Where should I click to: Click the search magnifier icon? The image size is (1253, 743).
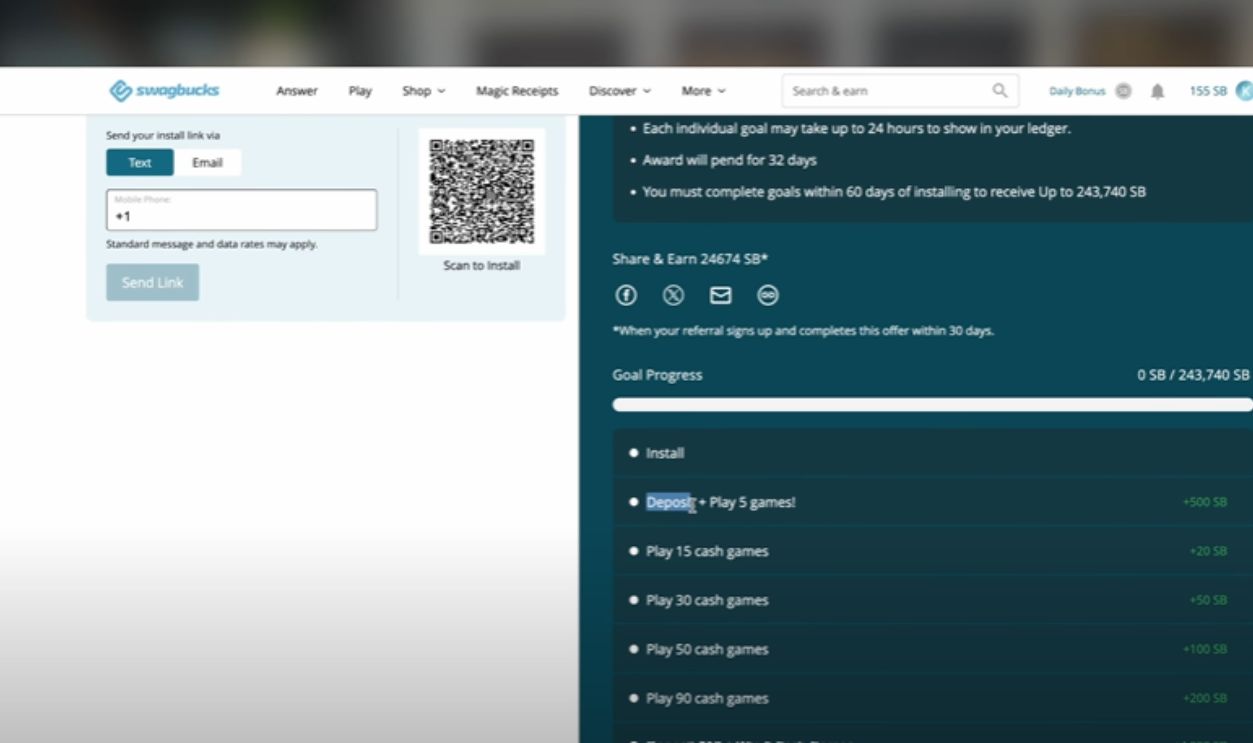click(999, 91)
